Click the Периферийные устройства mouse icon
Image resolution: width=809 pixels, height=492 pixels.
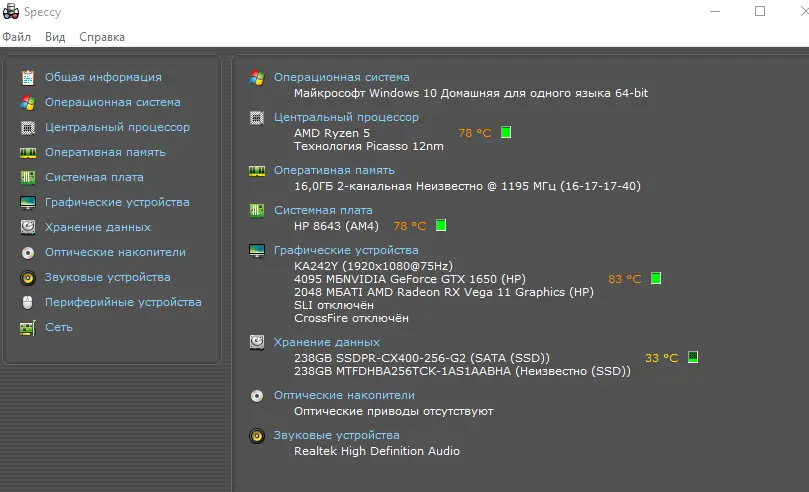point(28,302)
